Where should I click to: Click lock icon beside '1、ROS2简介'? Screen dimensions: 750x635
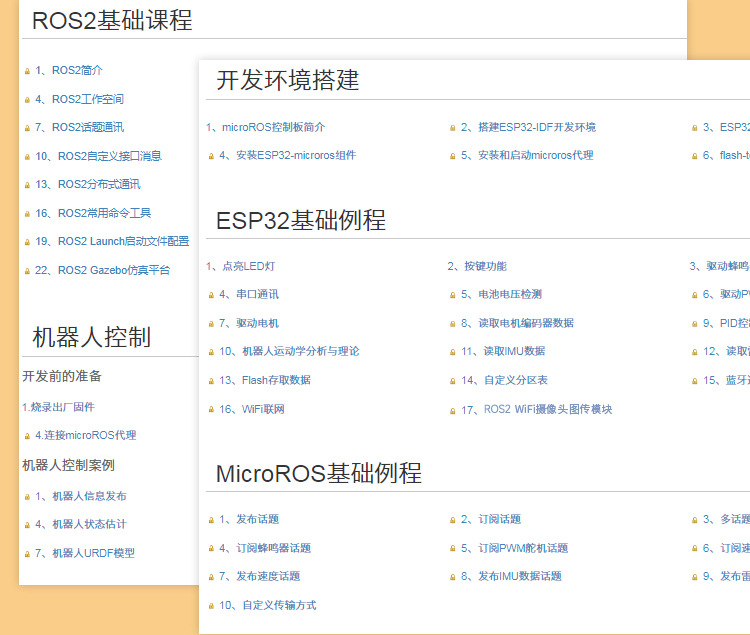(x=27, y=71)
